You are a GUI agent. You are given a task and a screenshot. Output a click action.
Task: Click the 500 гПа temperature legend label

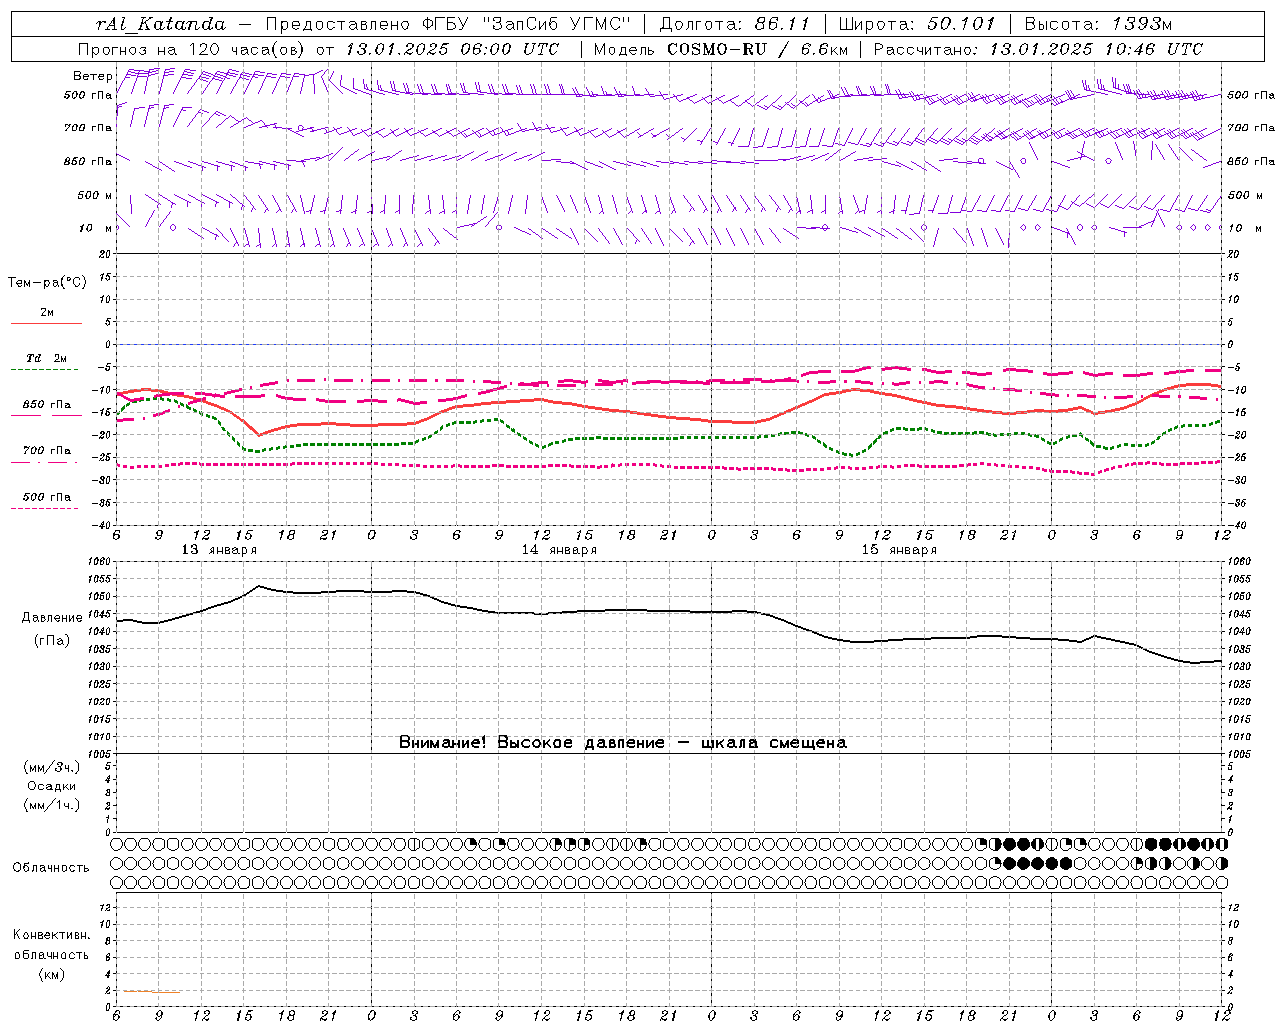point(47,497)
